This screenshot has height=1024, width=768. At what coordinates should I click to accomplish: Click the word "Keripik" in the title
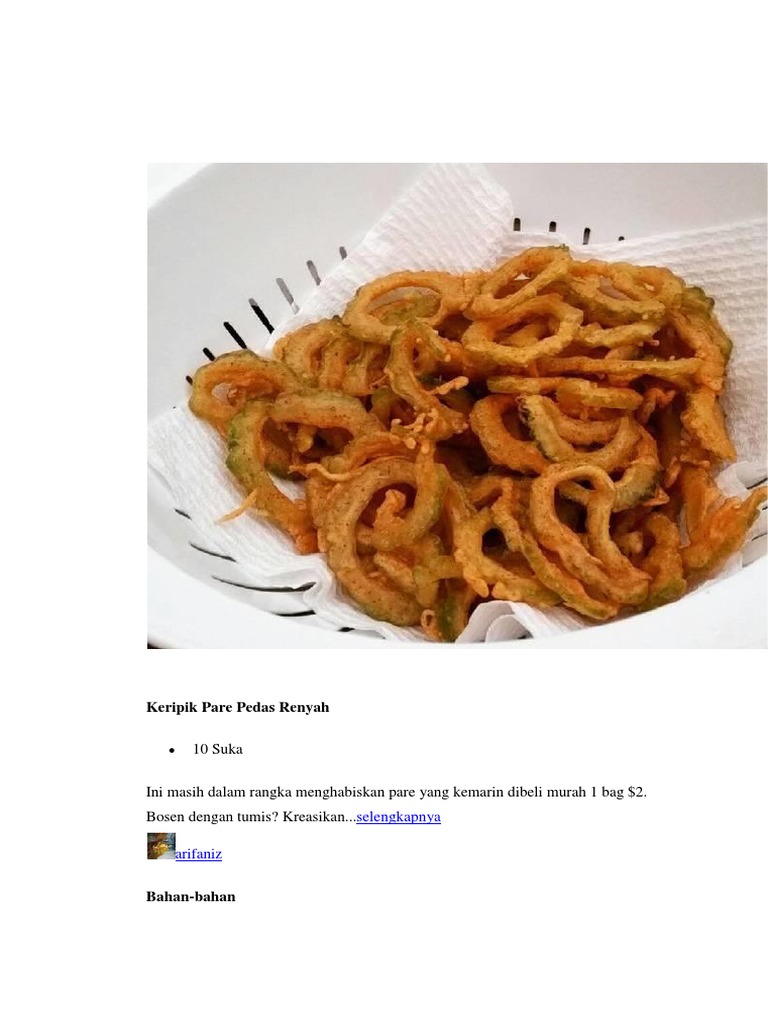tap(172, 707)
